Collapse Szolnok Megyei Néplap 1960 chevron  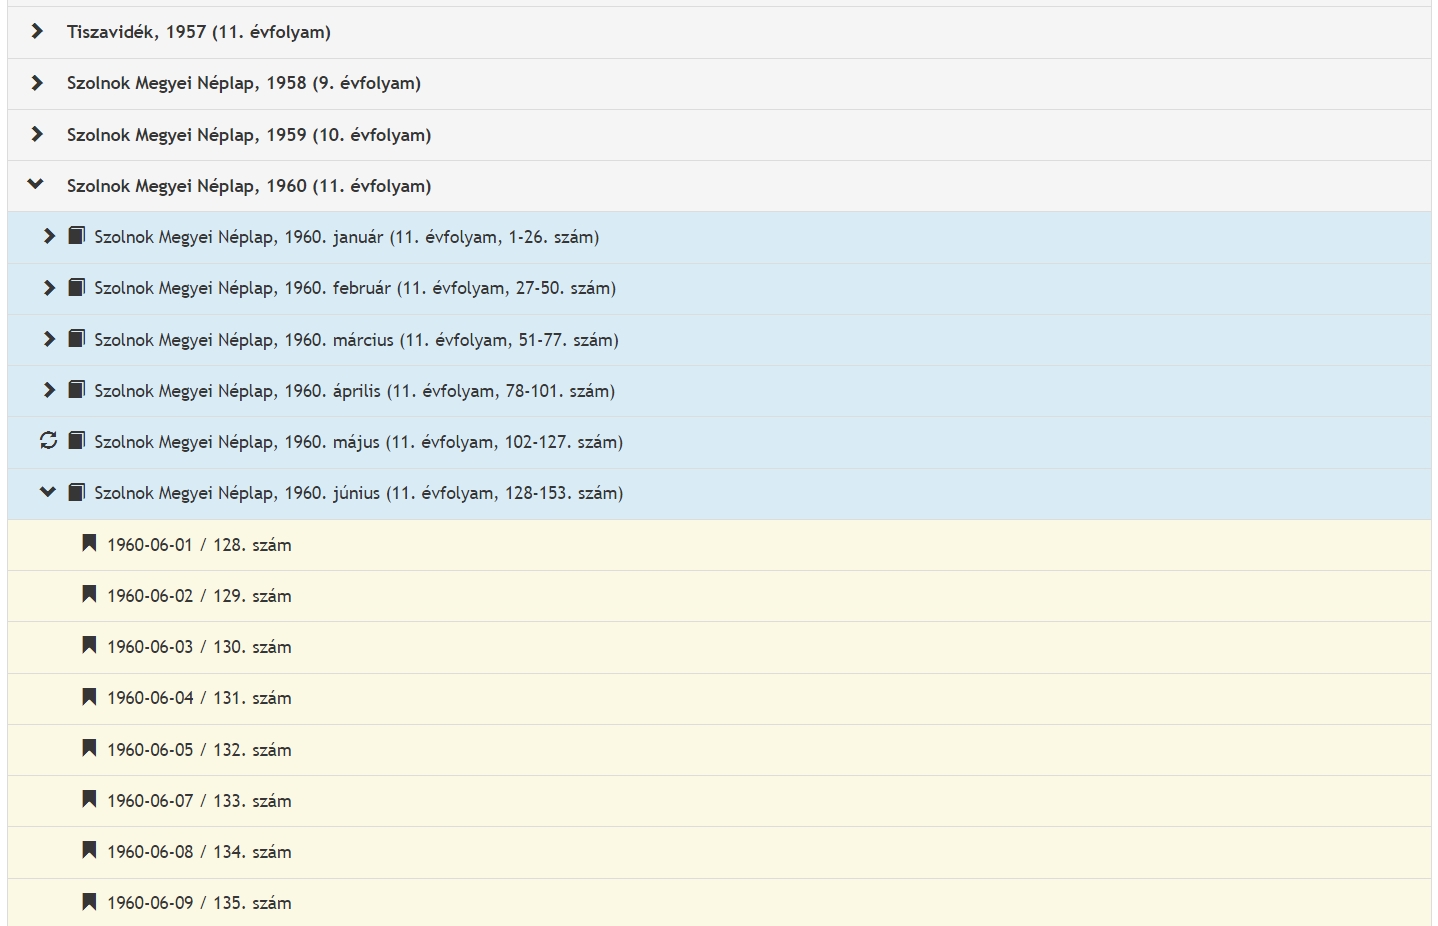(36, 185)
